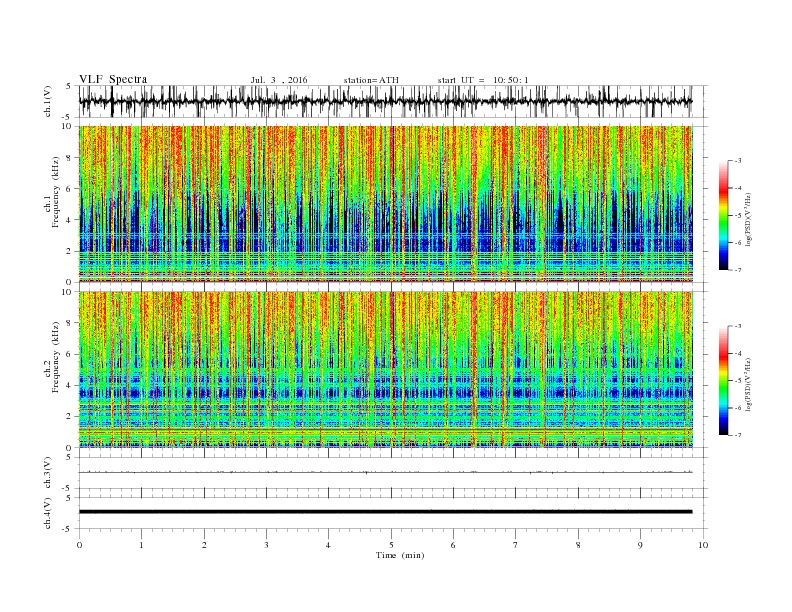Click the '-7' value on ch.2 color scale
The width and height of the screenshot is (792, 612).
tap(738, 435)
